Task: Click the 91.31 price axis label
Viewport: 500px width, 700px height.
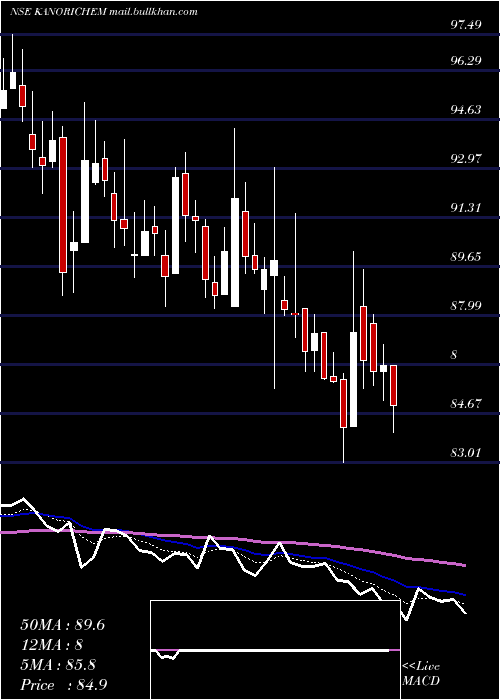Action: click(x=466, y=208)
